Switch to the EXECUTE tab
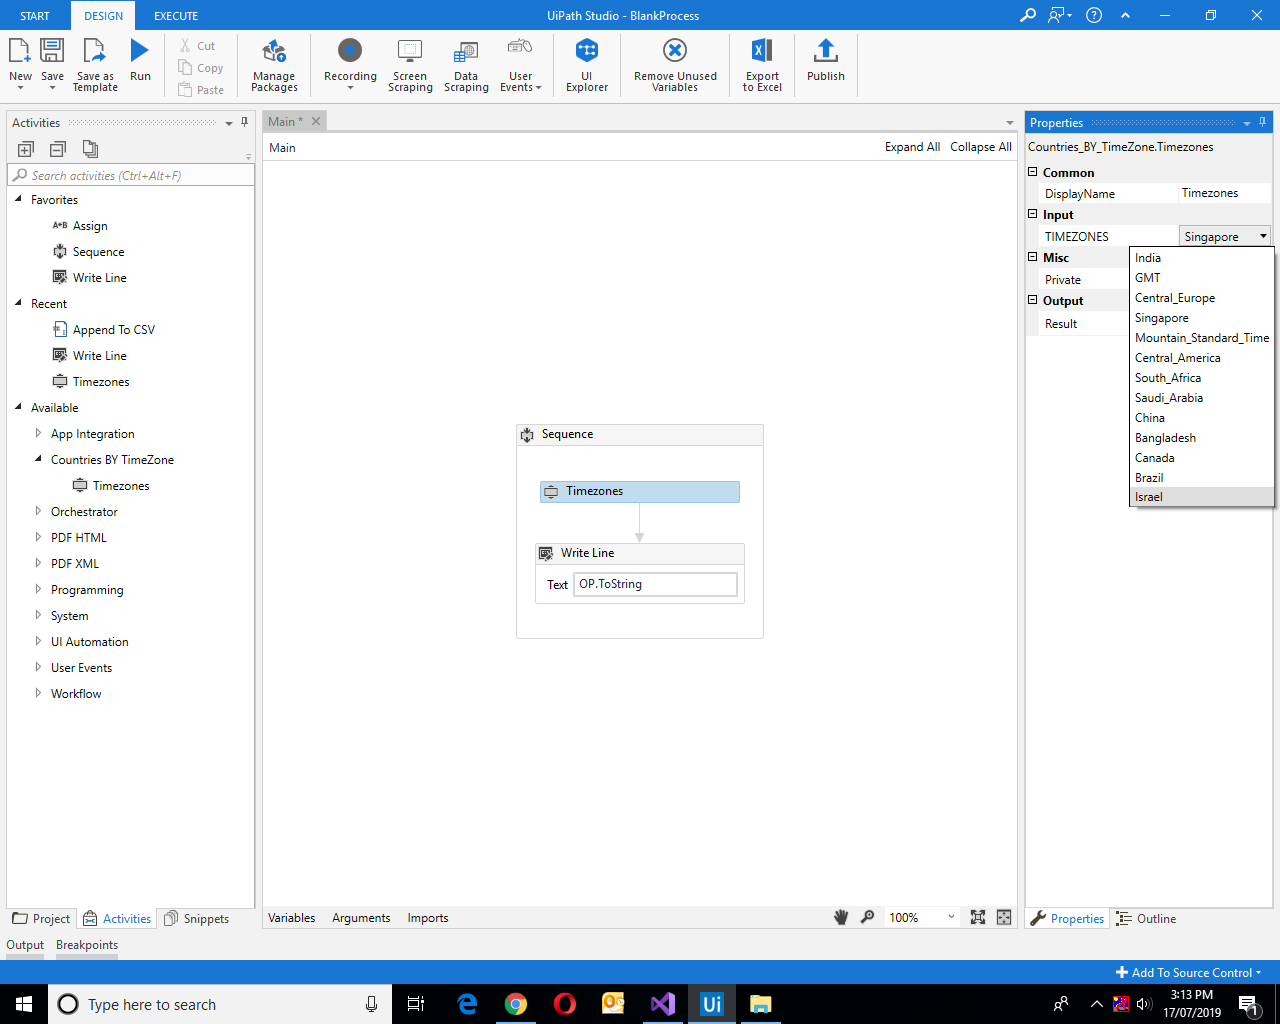 pos(176,16)
